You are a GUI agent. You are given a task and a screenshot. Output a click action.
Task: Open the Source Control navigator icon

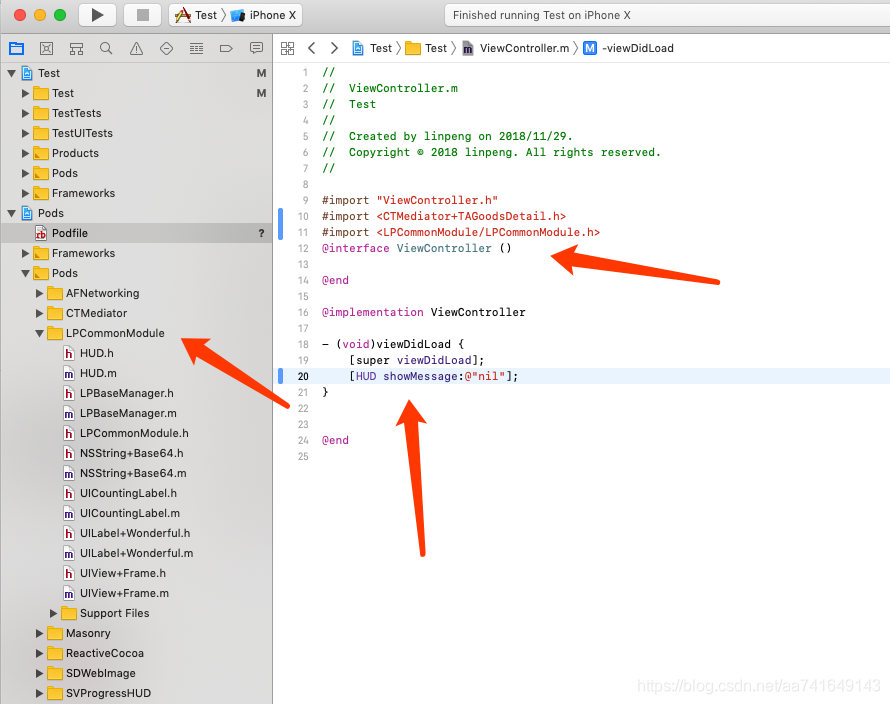(47, 48)
